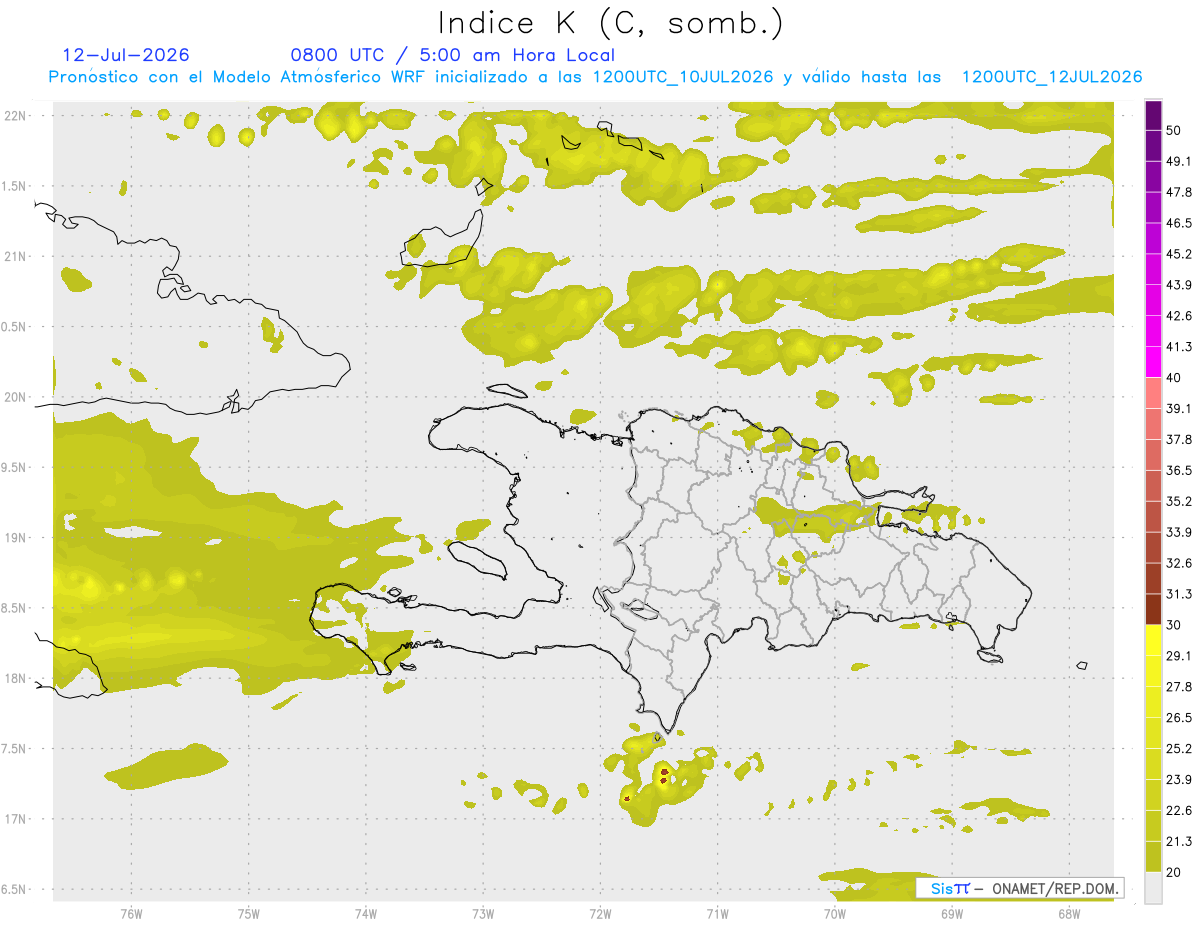The height and width of the screenshot is (927, 1200).
Task: Click the bright yellow swatch between 29.1 and 30
Action: tap(1153, 640)
